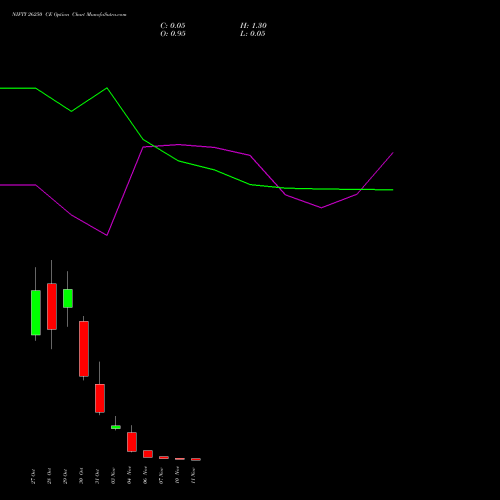This screenshot has width=500, height=500.
Task: Select the red candlestick for 31 Oct
Action: (100, 398)
